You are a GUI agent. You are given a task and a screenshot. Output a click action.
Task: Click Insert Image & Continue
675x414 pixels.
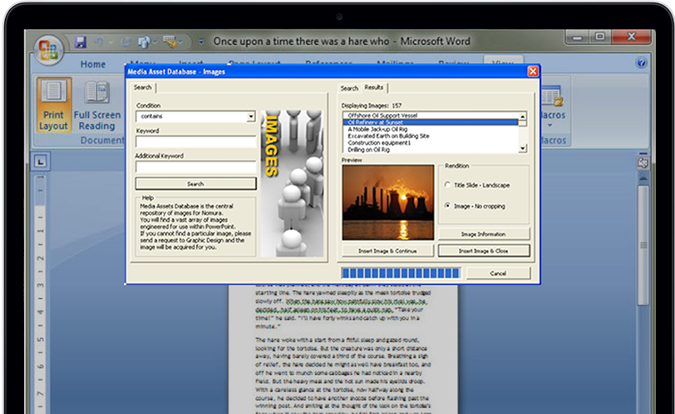[x=388, y=251]
